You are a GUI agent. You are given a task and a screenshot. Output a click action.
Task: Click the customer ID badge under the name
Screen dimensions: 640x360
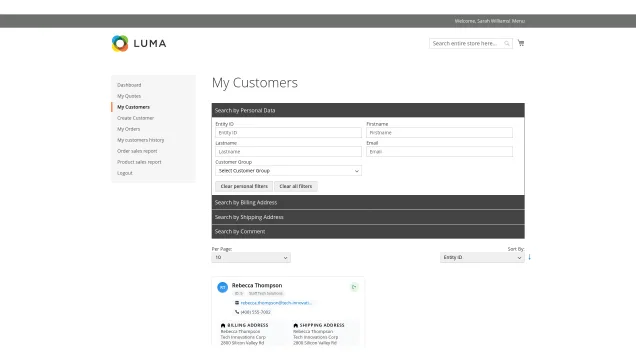(x=238, y=293)
